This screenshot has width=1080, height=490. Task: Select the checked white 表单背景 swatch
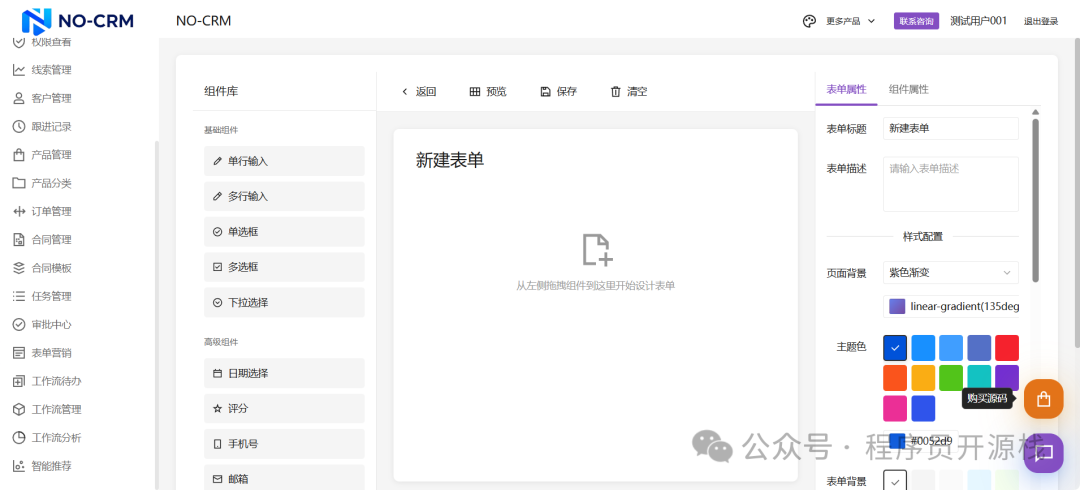pyautogui.click(x=895, y=480)
